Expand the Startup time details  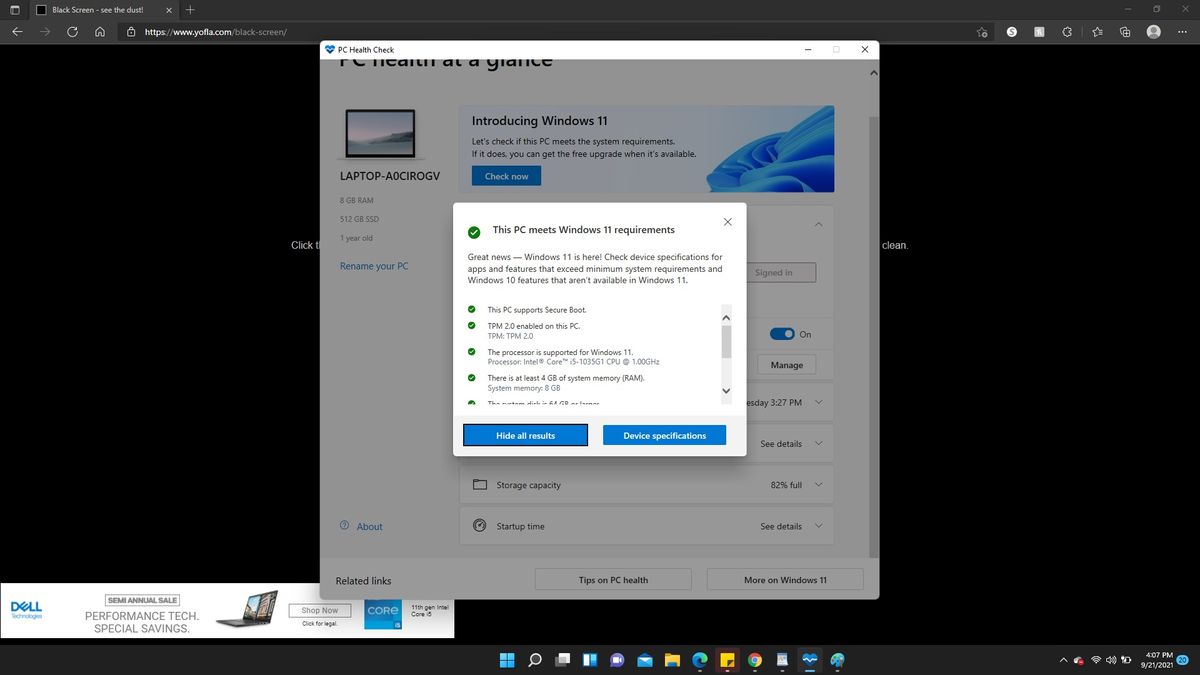(817, 525)
